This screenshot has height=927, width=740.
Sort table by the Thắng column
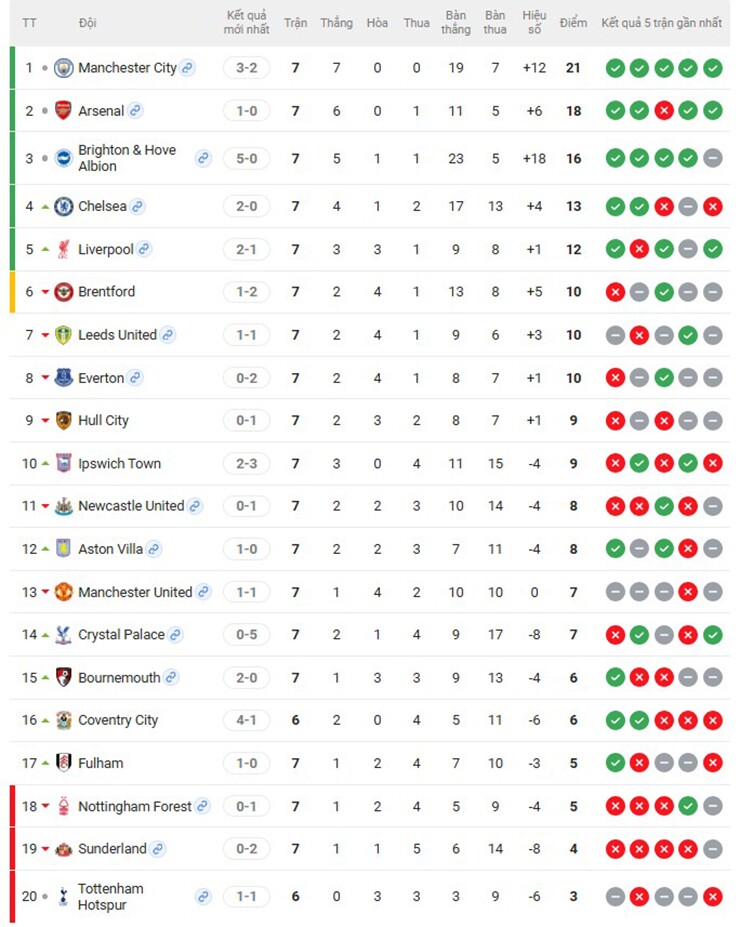coord(336,23)
